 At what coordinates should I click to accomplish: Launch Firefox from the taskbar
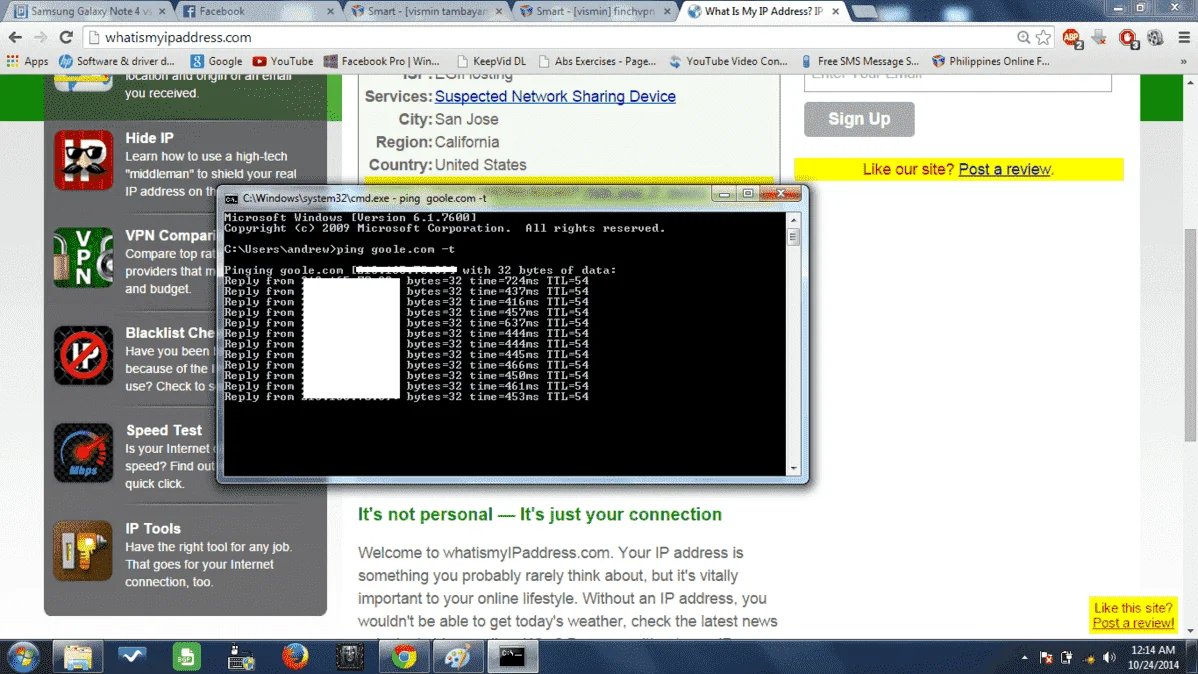pos(295,656)
